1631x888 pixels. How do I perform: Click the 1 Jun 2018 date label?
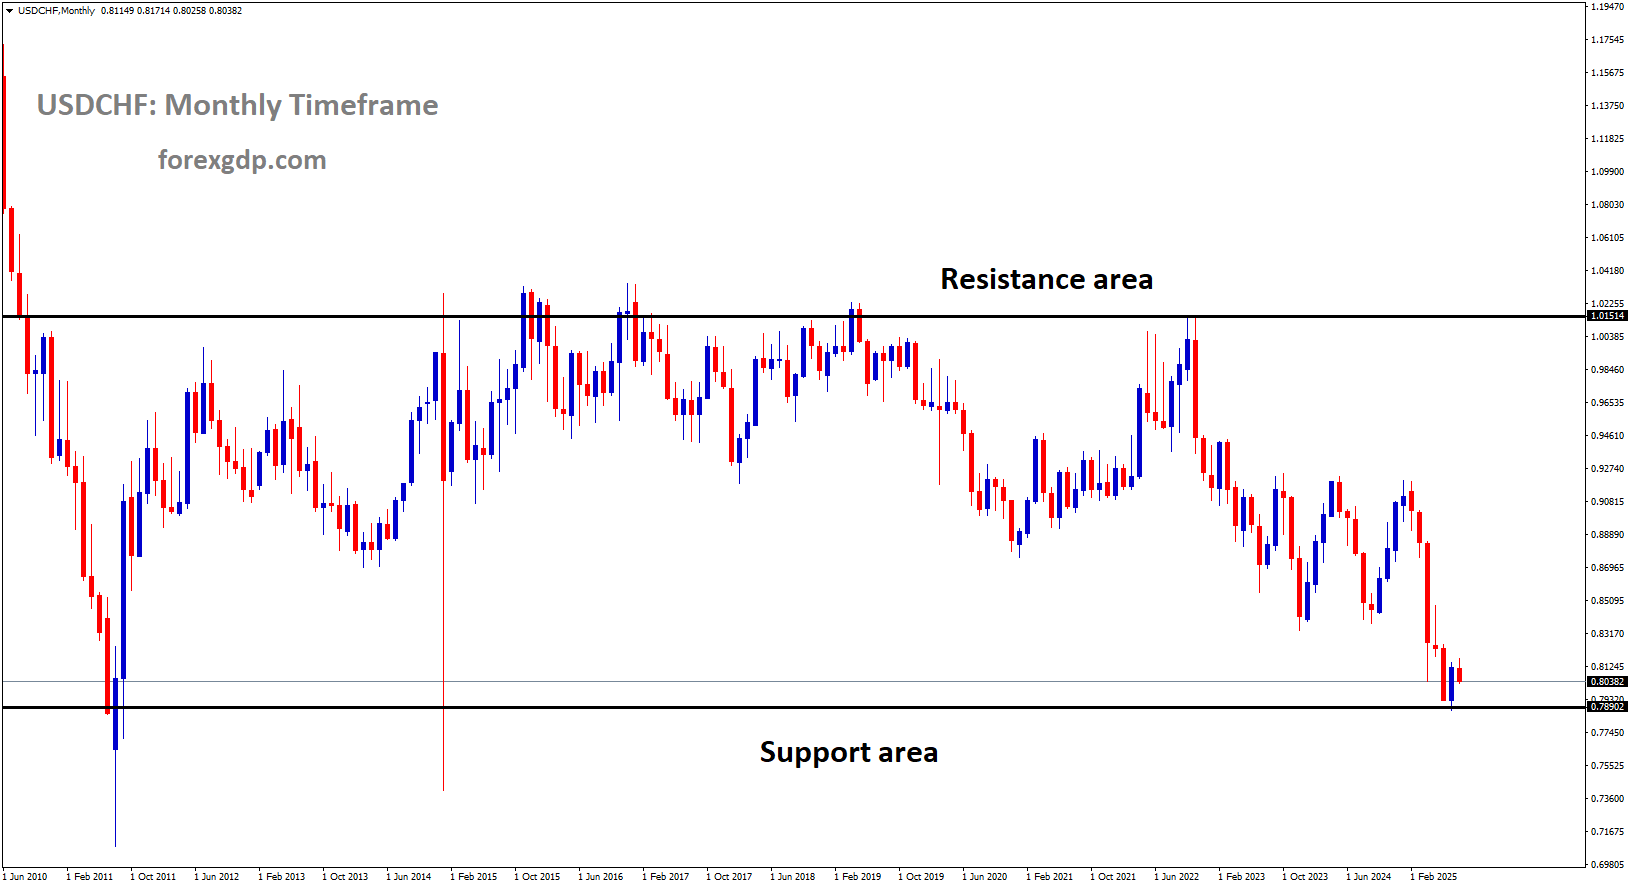point(793,877)
